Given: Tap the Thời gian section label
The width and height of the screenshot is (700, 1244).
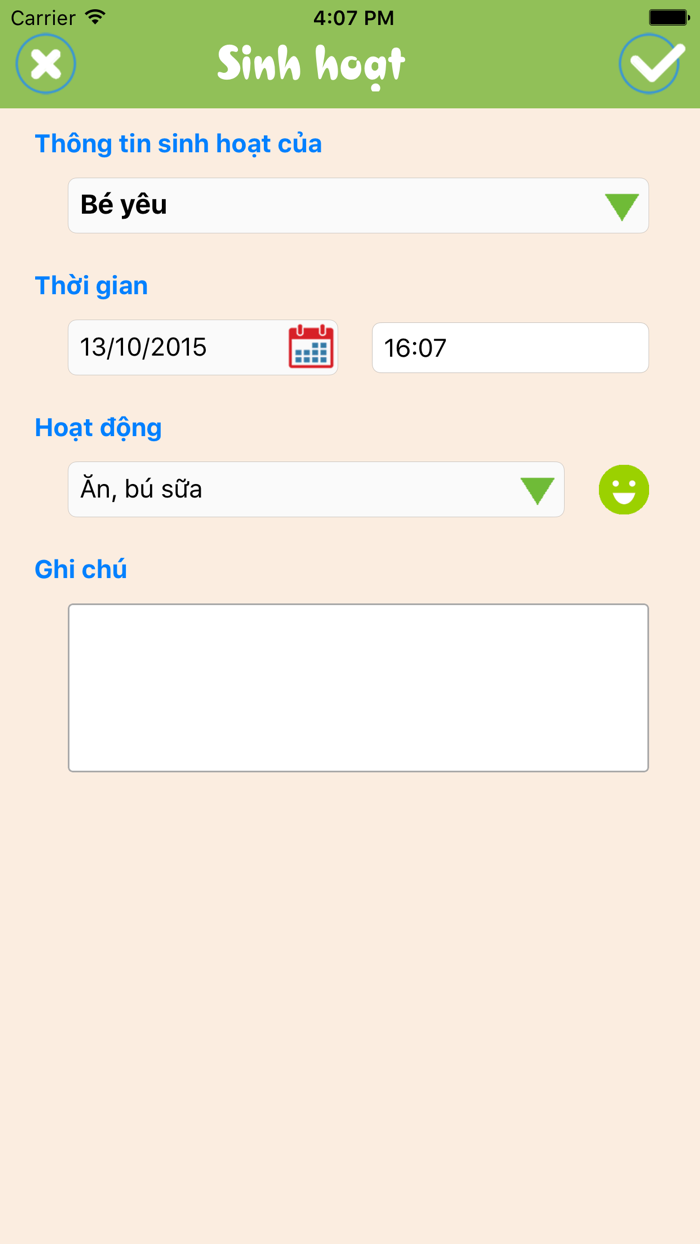Looking at the screenshot, I should 91,286.
